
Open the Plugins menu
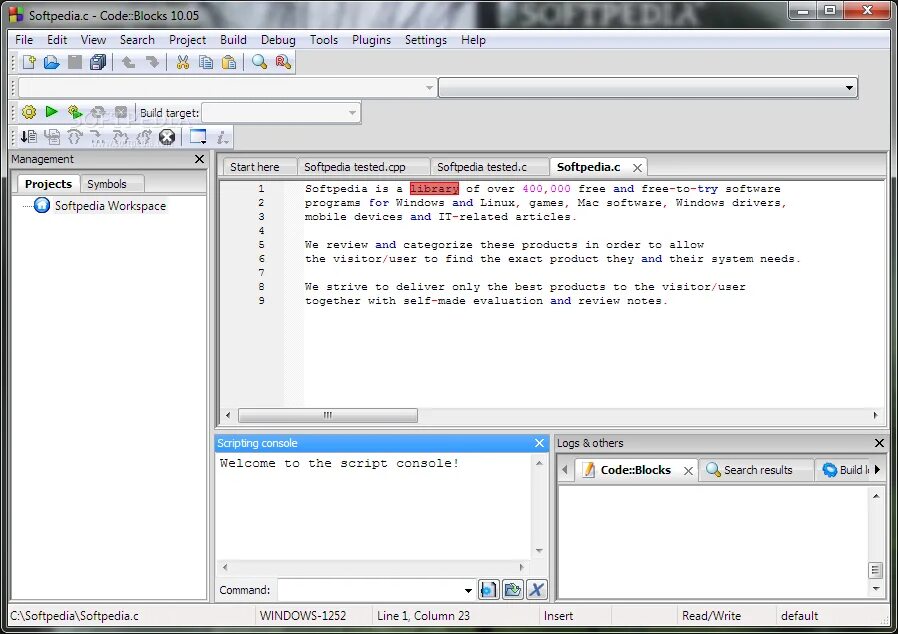[371, 40]
